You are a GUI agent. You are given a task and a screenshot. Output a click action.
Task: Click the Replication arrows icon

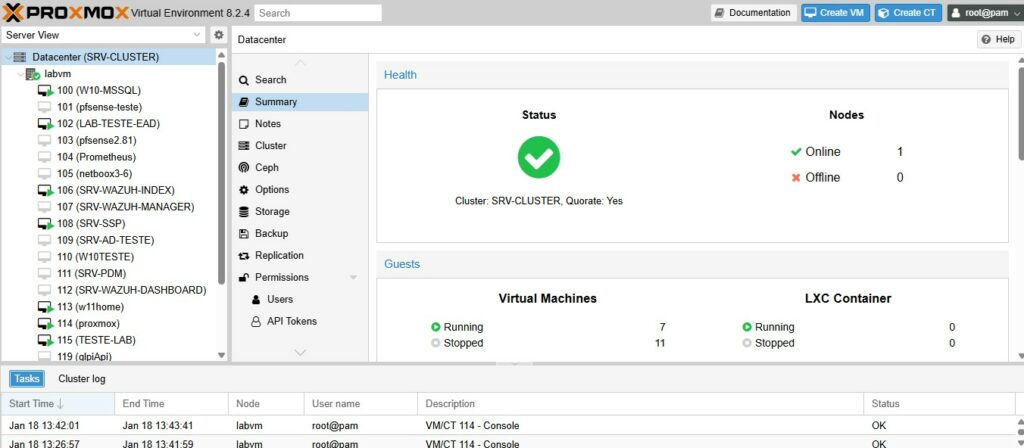pos(244,255)
